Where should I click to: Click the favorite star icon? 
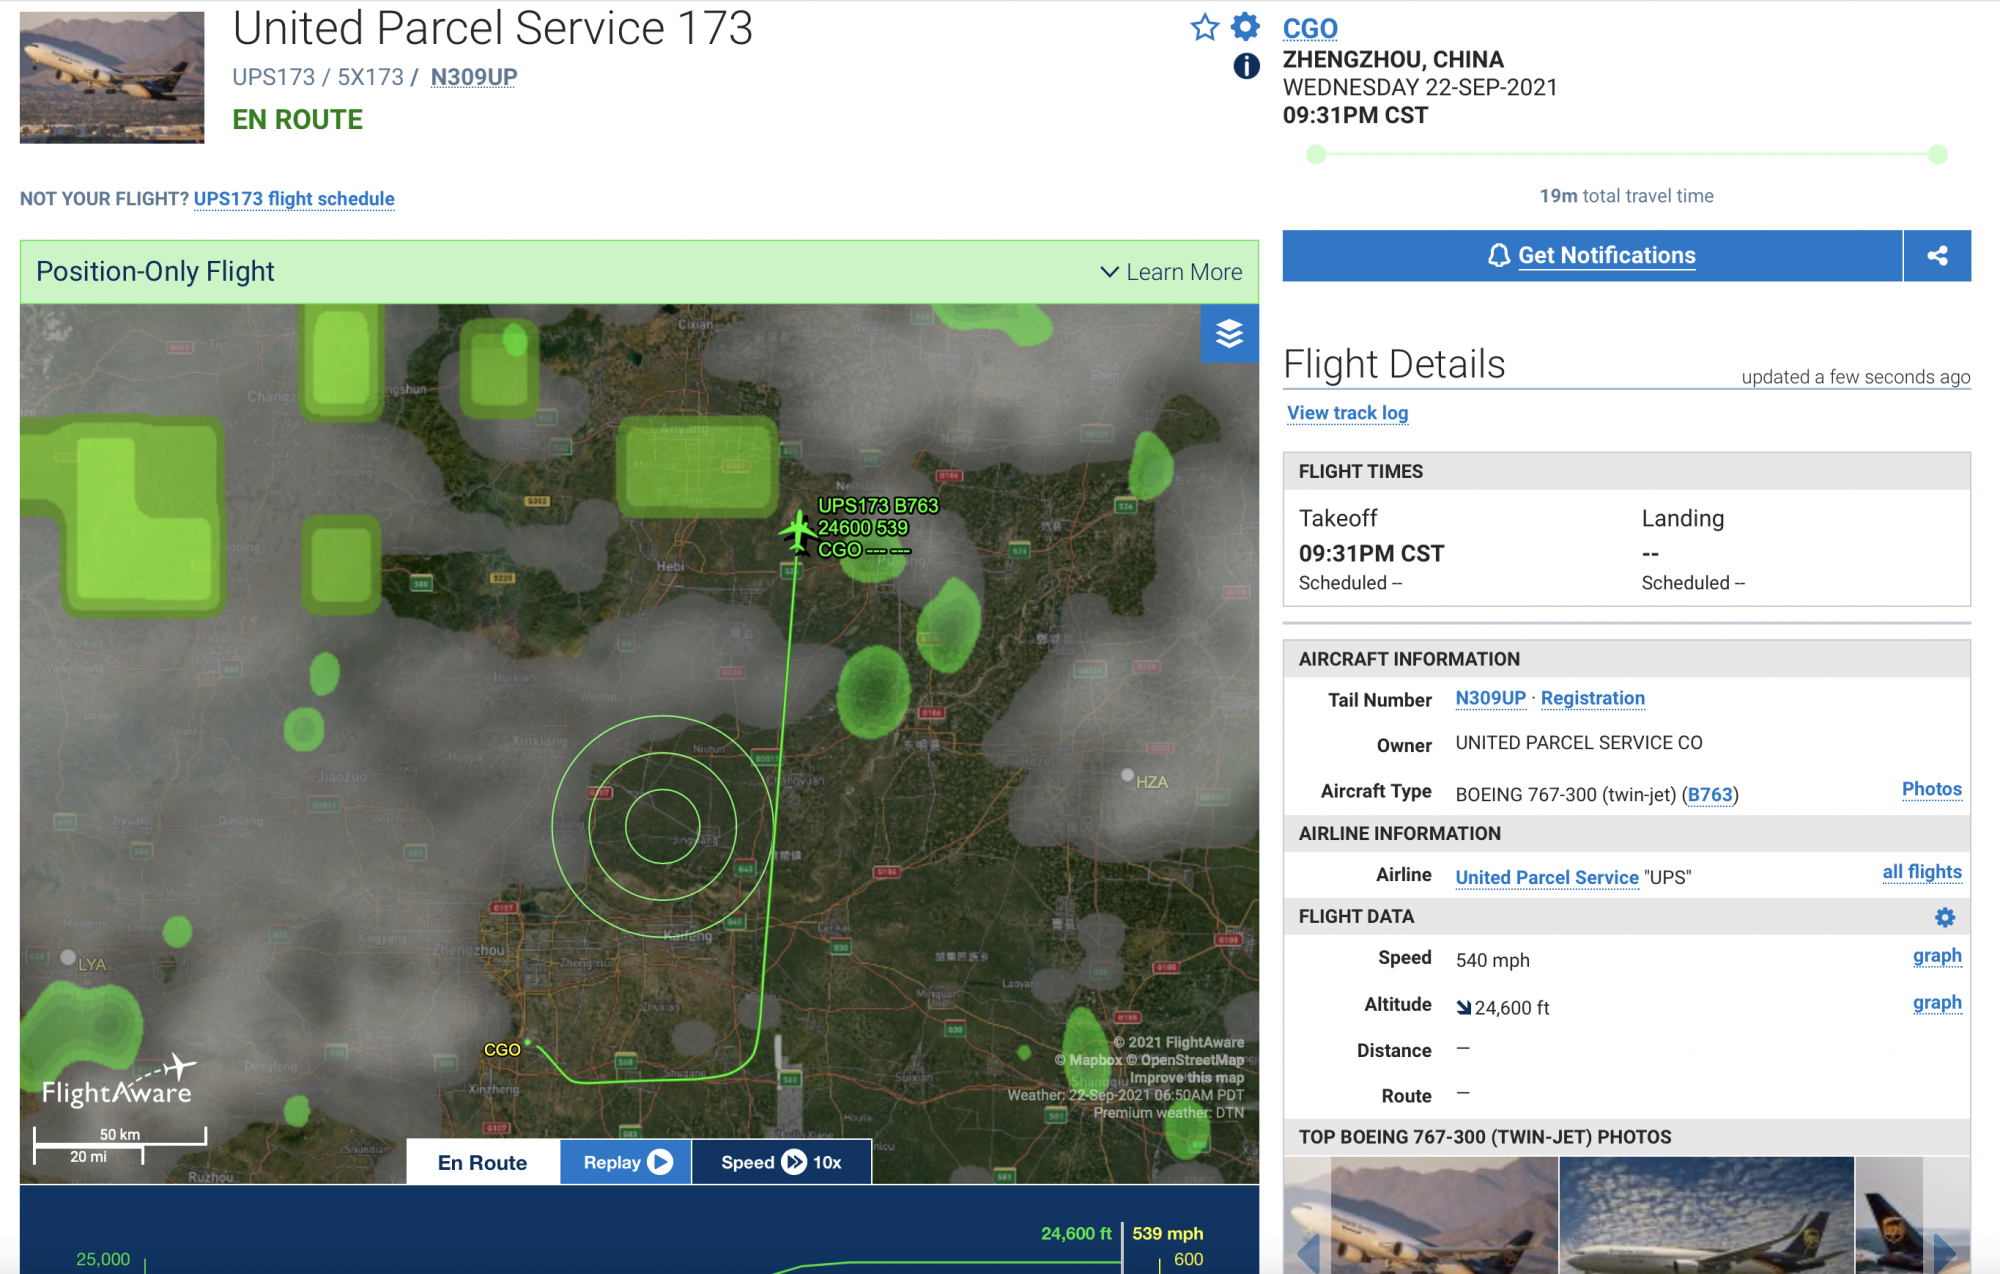(1205, 27)
